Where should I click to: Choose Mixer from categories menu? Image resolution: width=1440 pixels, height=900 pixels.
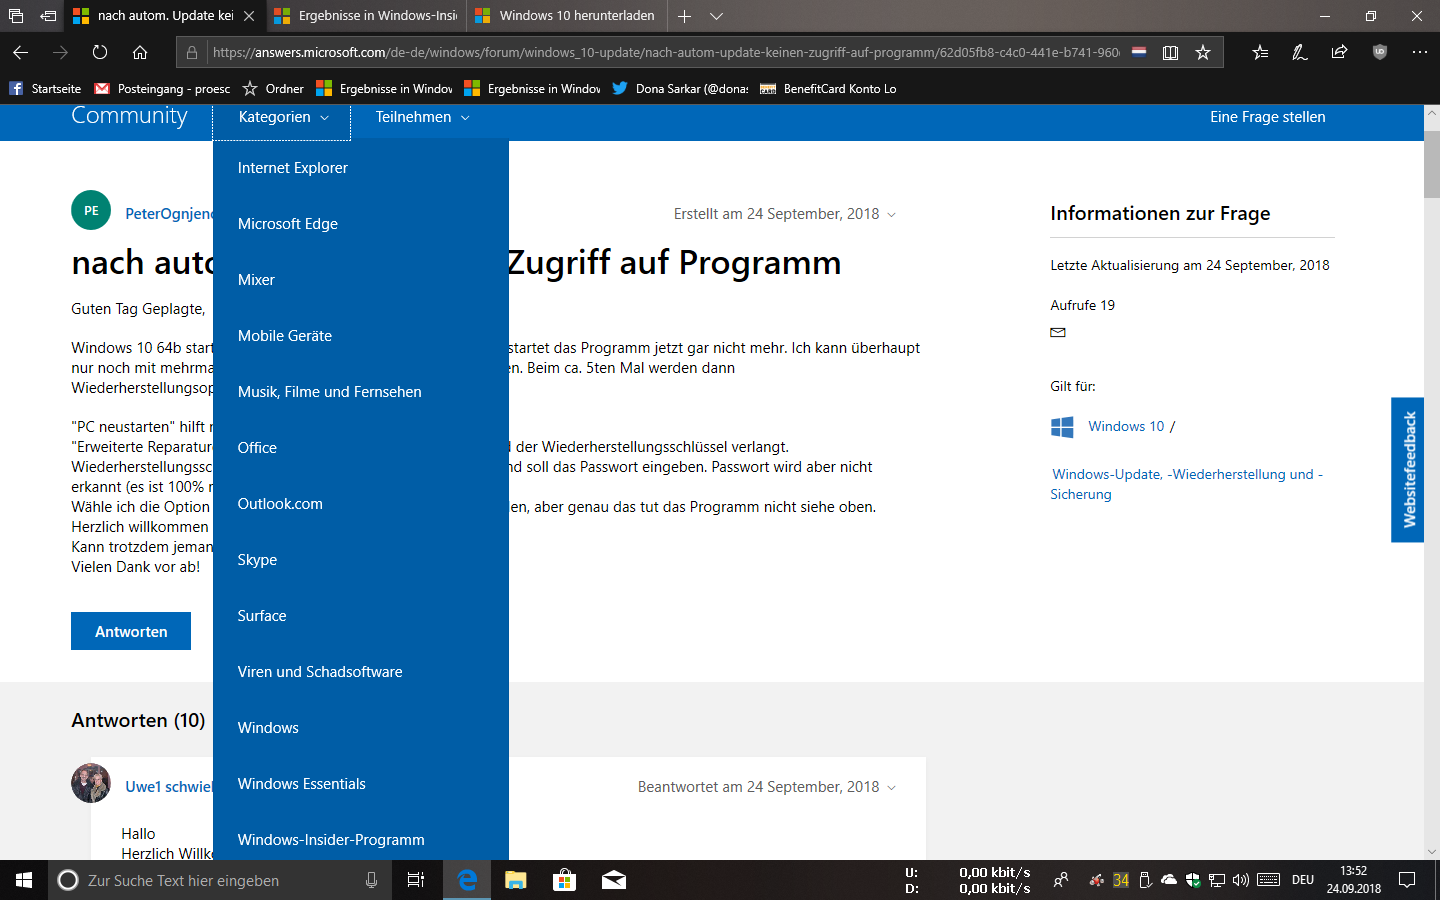pyautogui.click(x=361, y=280)
